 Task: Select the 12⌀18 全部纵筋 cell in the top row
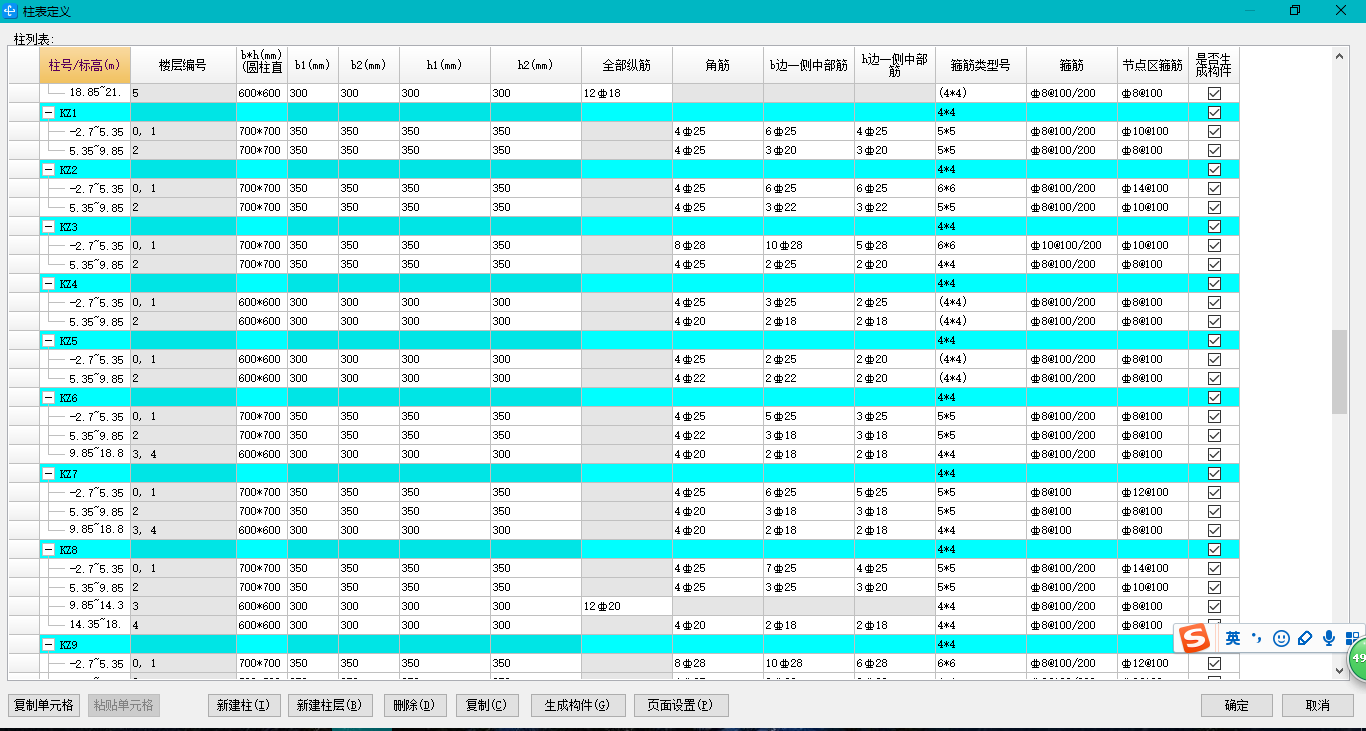[x=627, y=93]
